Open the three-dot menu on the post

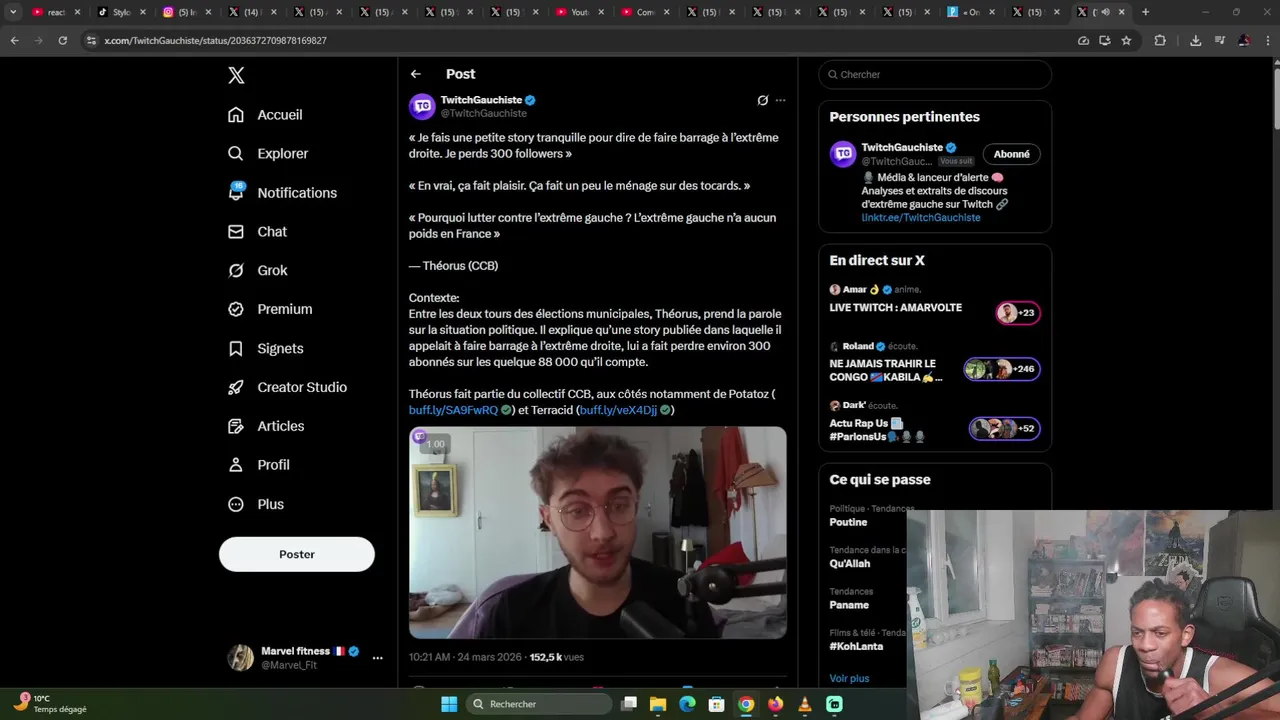(x=781, y=100)
